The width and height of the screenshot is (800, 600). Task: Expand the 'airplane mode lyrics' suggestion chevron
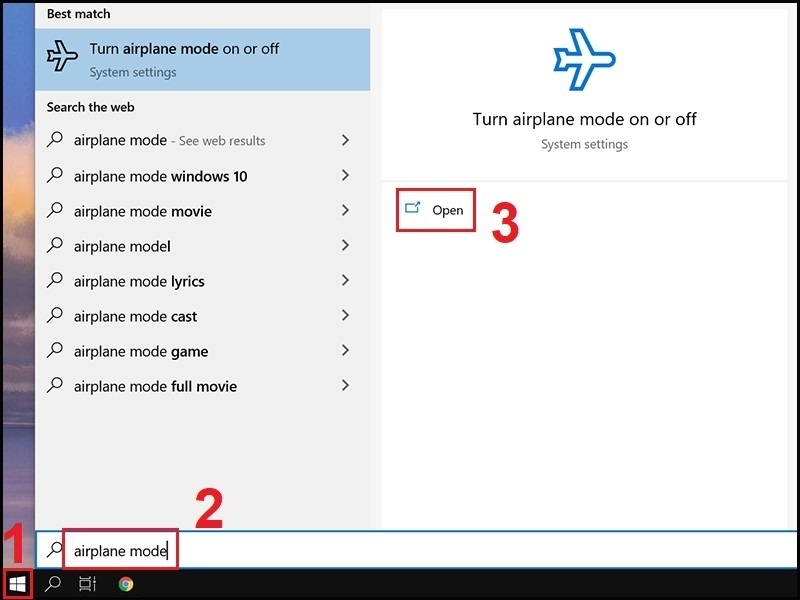(345, 281)
